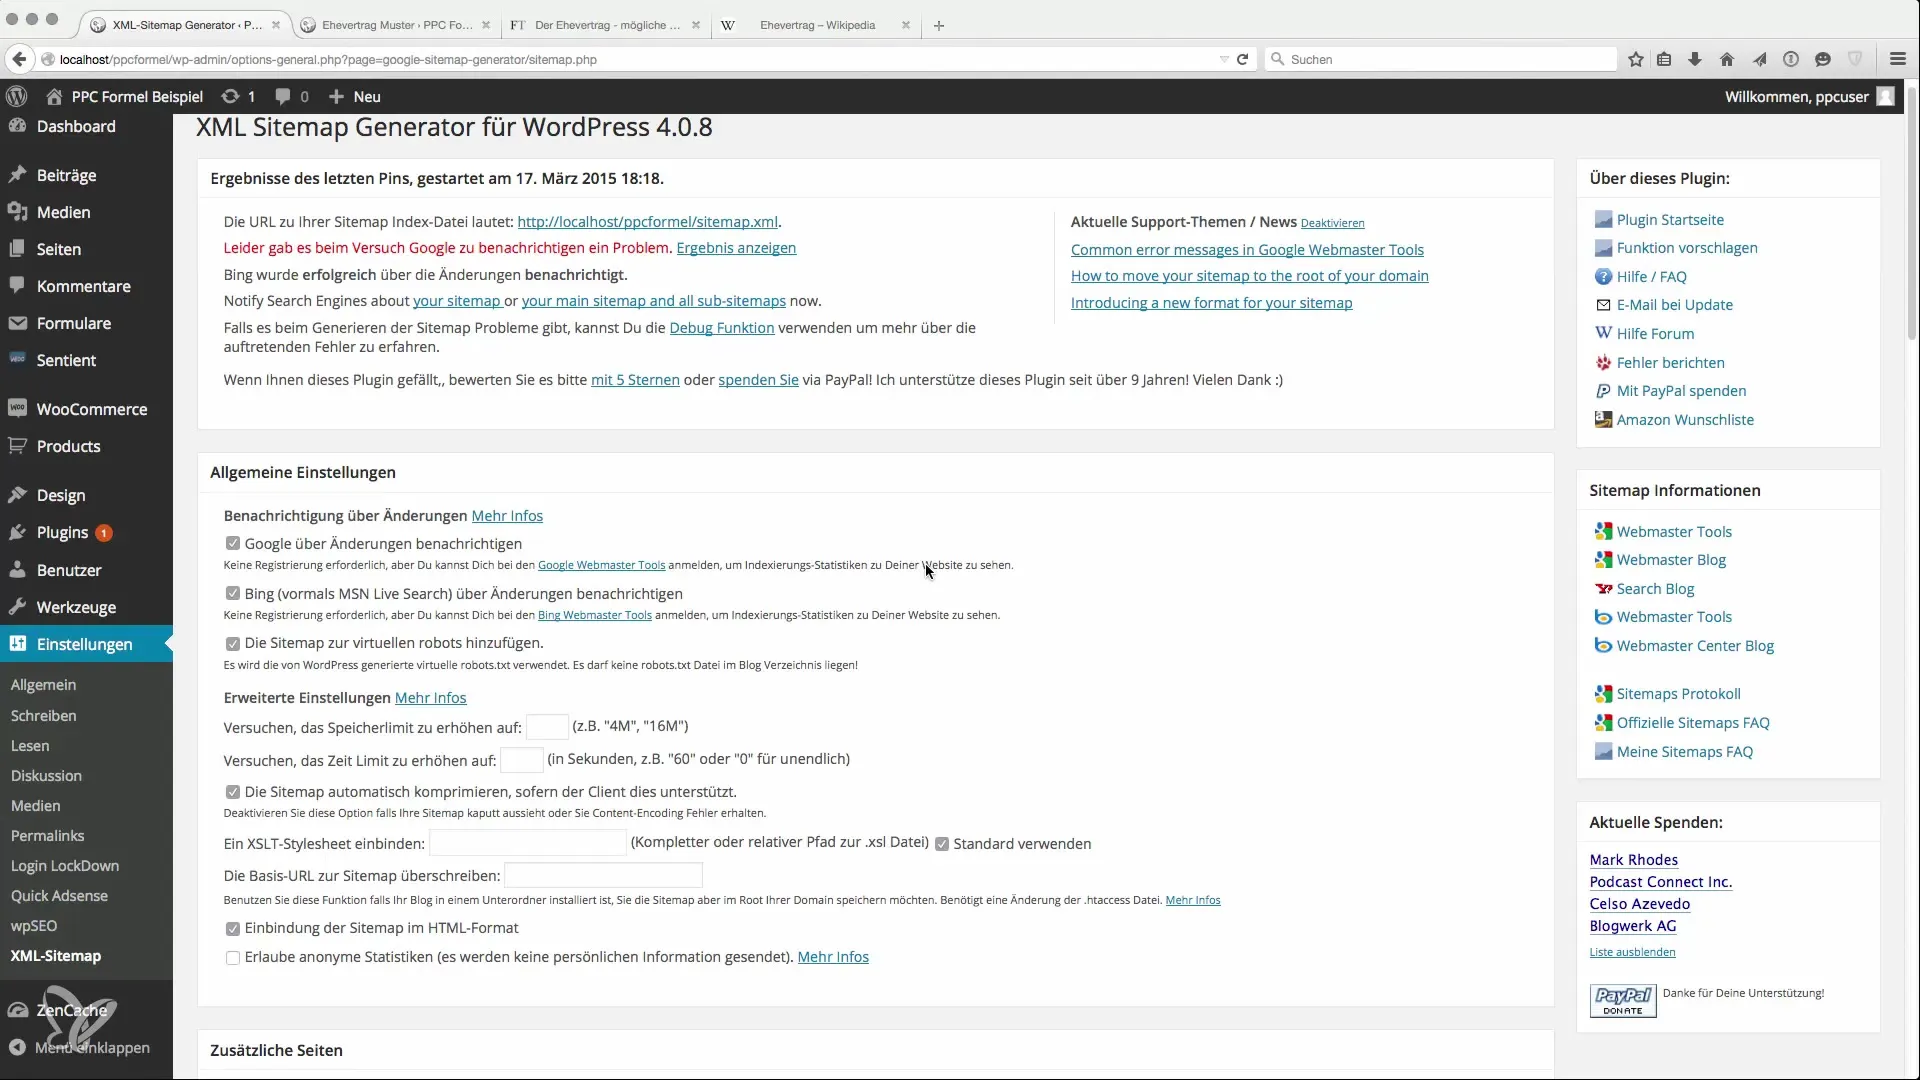The width and height of the screenshot is (1920, 1080).
Task: Open the wpSEO settings submenu item
Action: [34, 926]
